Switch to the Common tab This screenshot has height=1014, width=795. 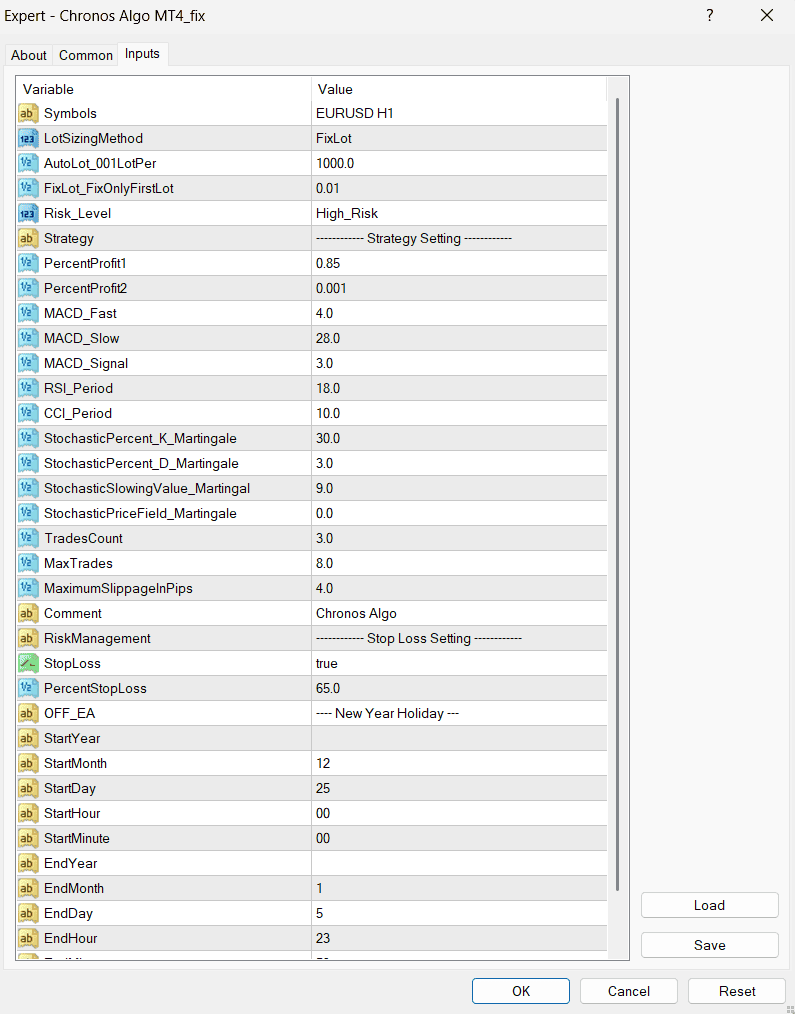85,55
